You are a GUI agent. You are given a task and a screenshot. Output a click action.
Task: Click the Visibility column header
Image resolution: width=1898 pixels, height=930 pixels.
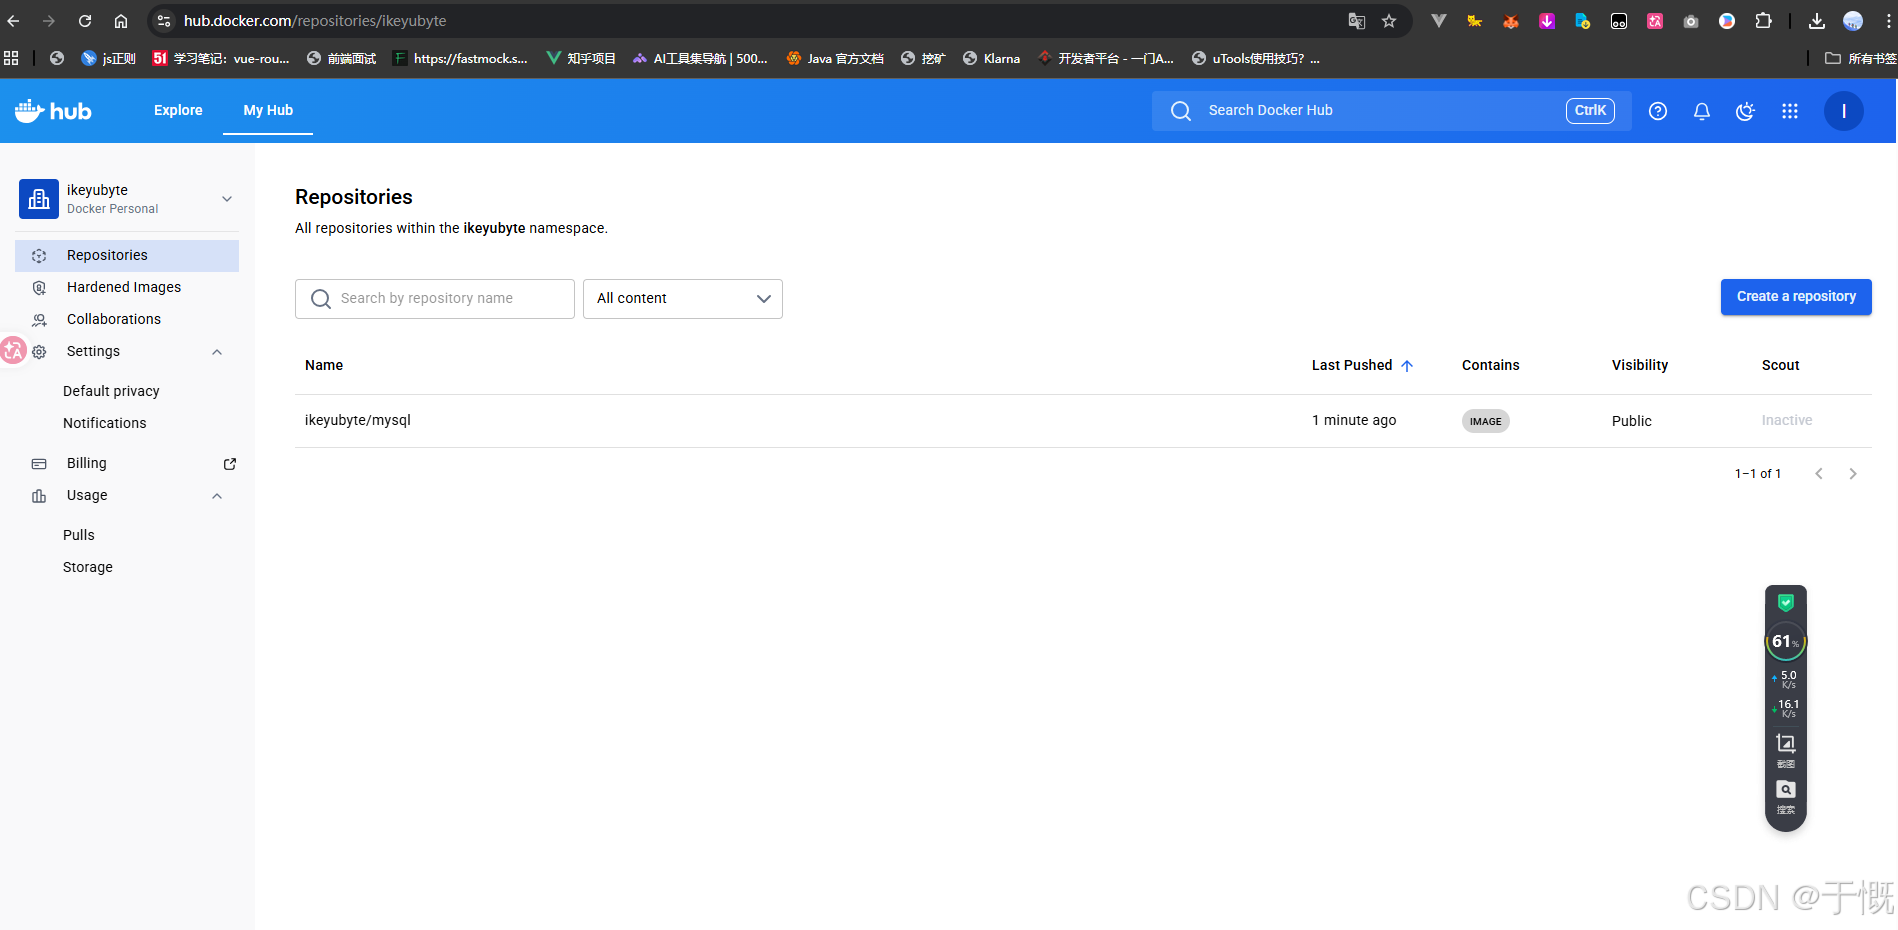1640,366
